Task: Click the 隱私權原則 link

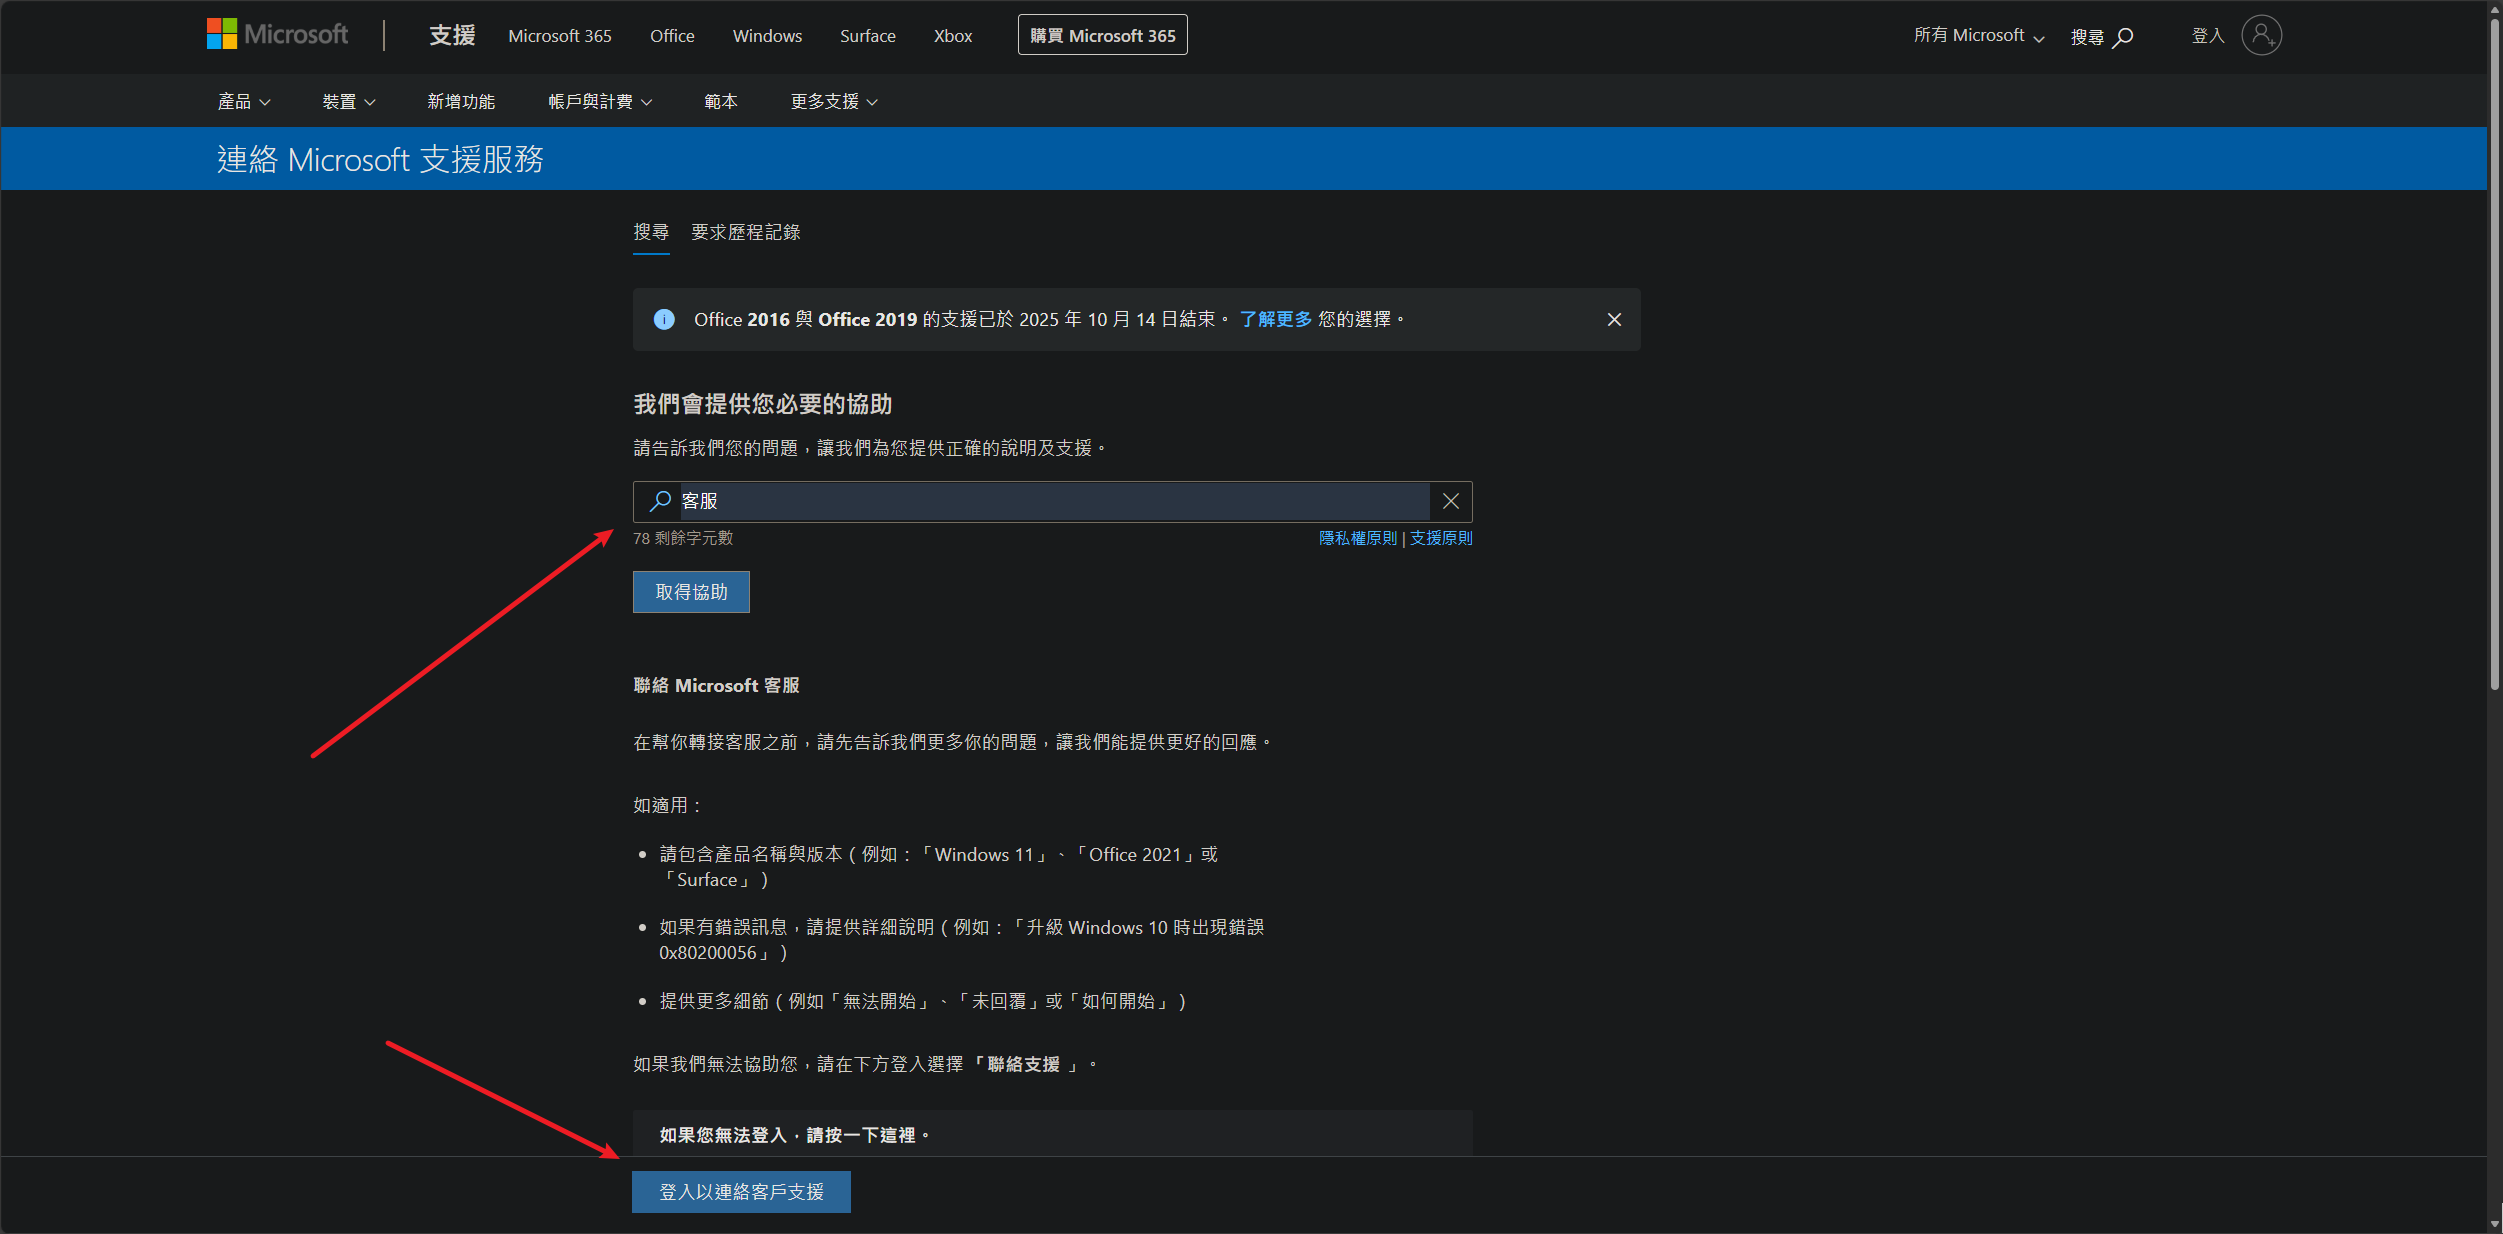Action: pyautogui.click(x=1357, y=539)
